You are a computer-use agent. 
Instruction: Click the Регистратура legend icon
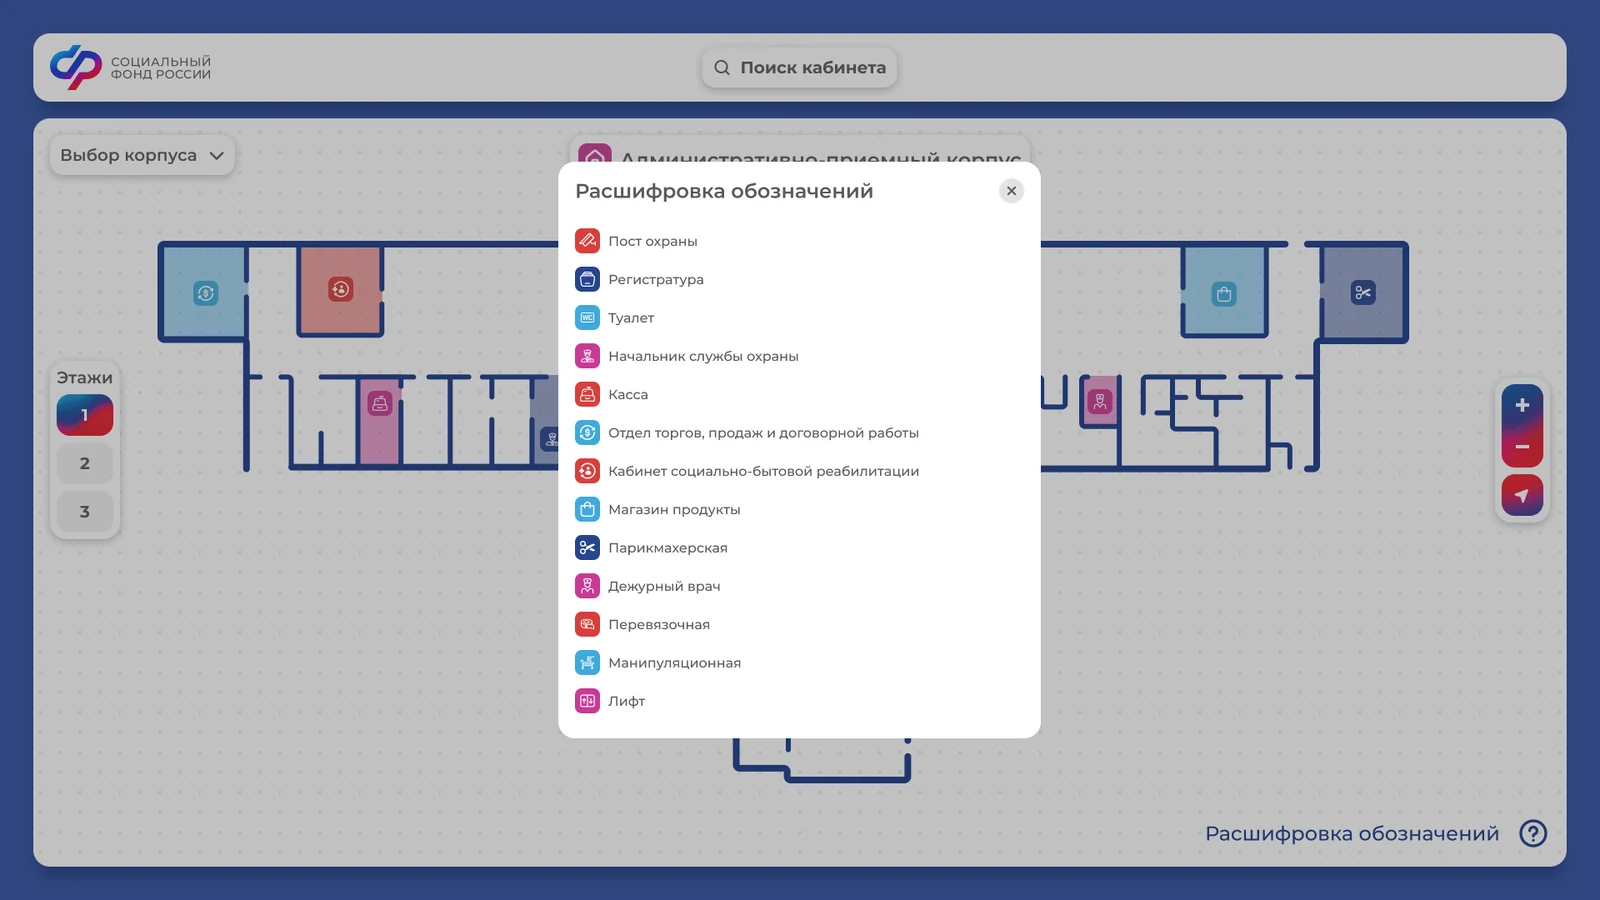coord(587,279)
